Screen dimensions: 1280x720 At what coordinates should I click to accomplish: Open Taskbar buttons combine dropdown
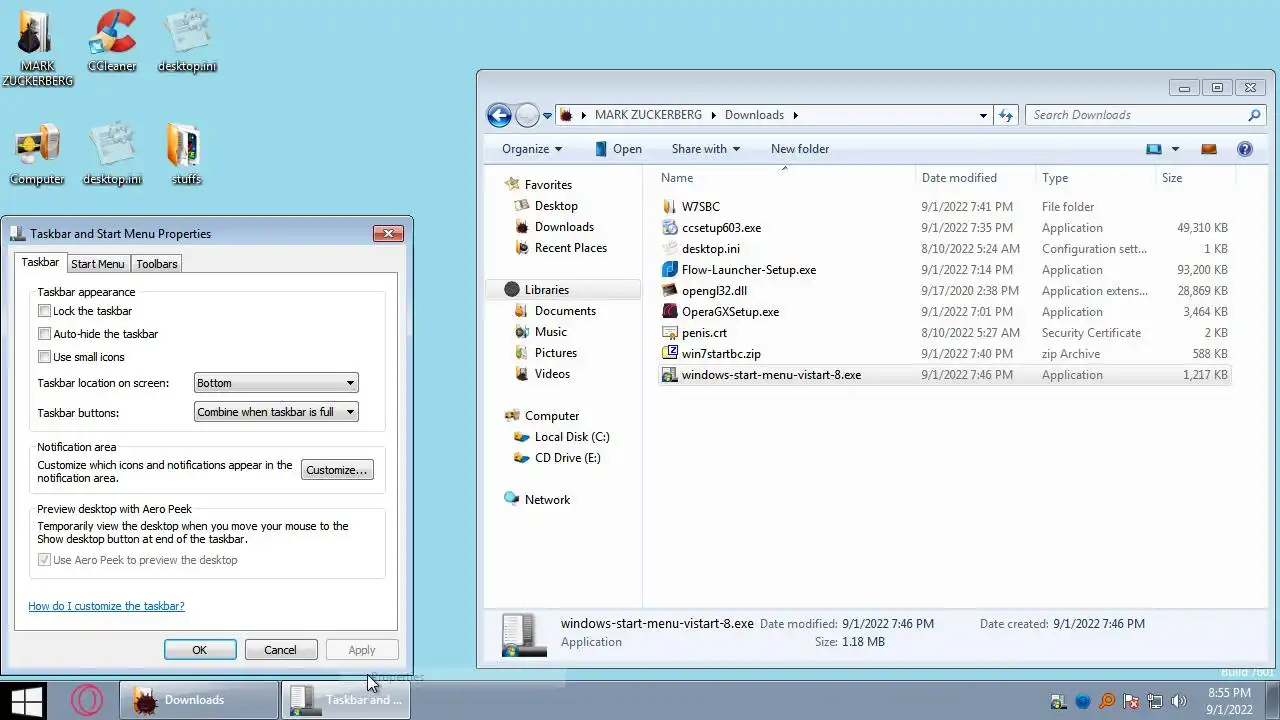tap(275, 412)
